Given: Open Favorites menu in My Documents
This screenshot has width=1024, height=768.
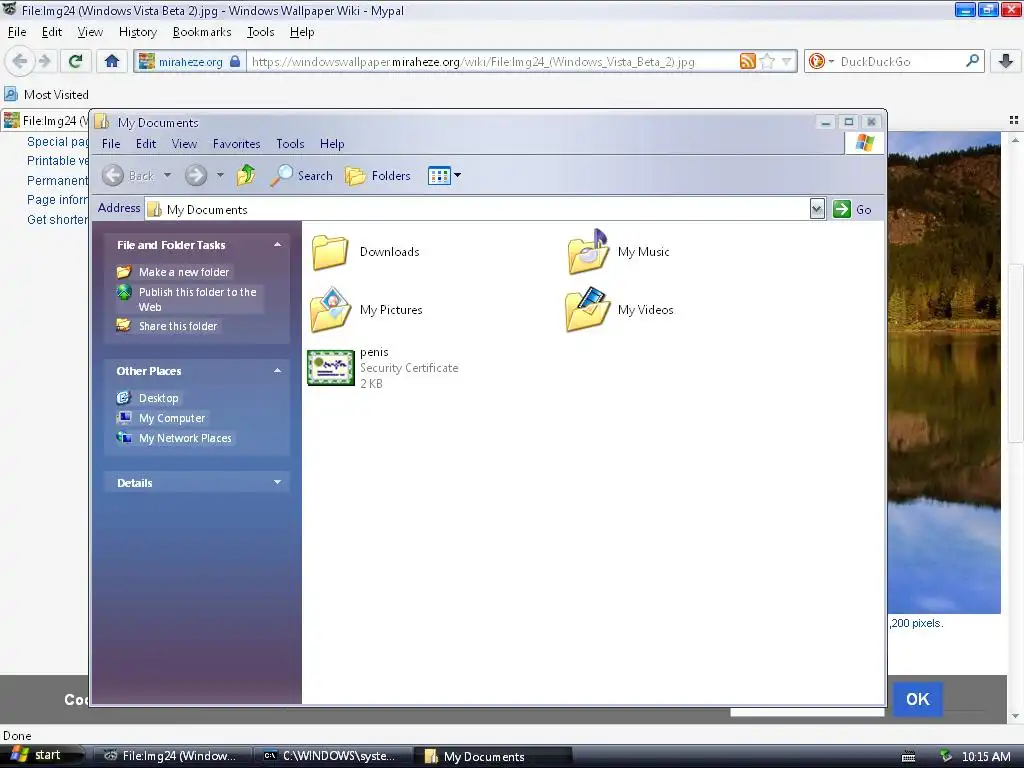Looking at the screenshot, I should tap(236, 144).
